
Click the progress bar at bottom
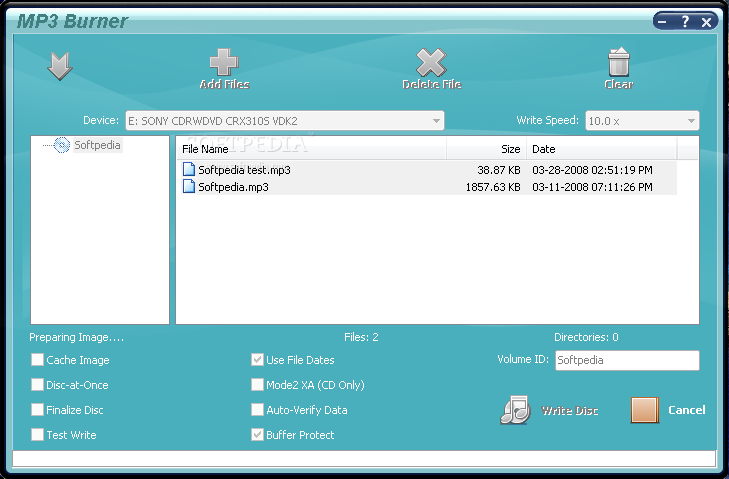tap(364, 459)
